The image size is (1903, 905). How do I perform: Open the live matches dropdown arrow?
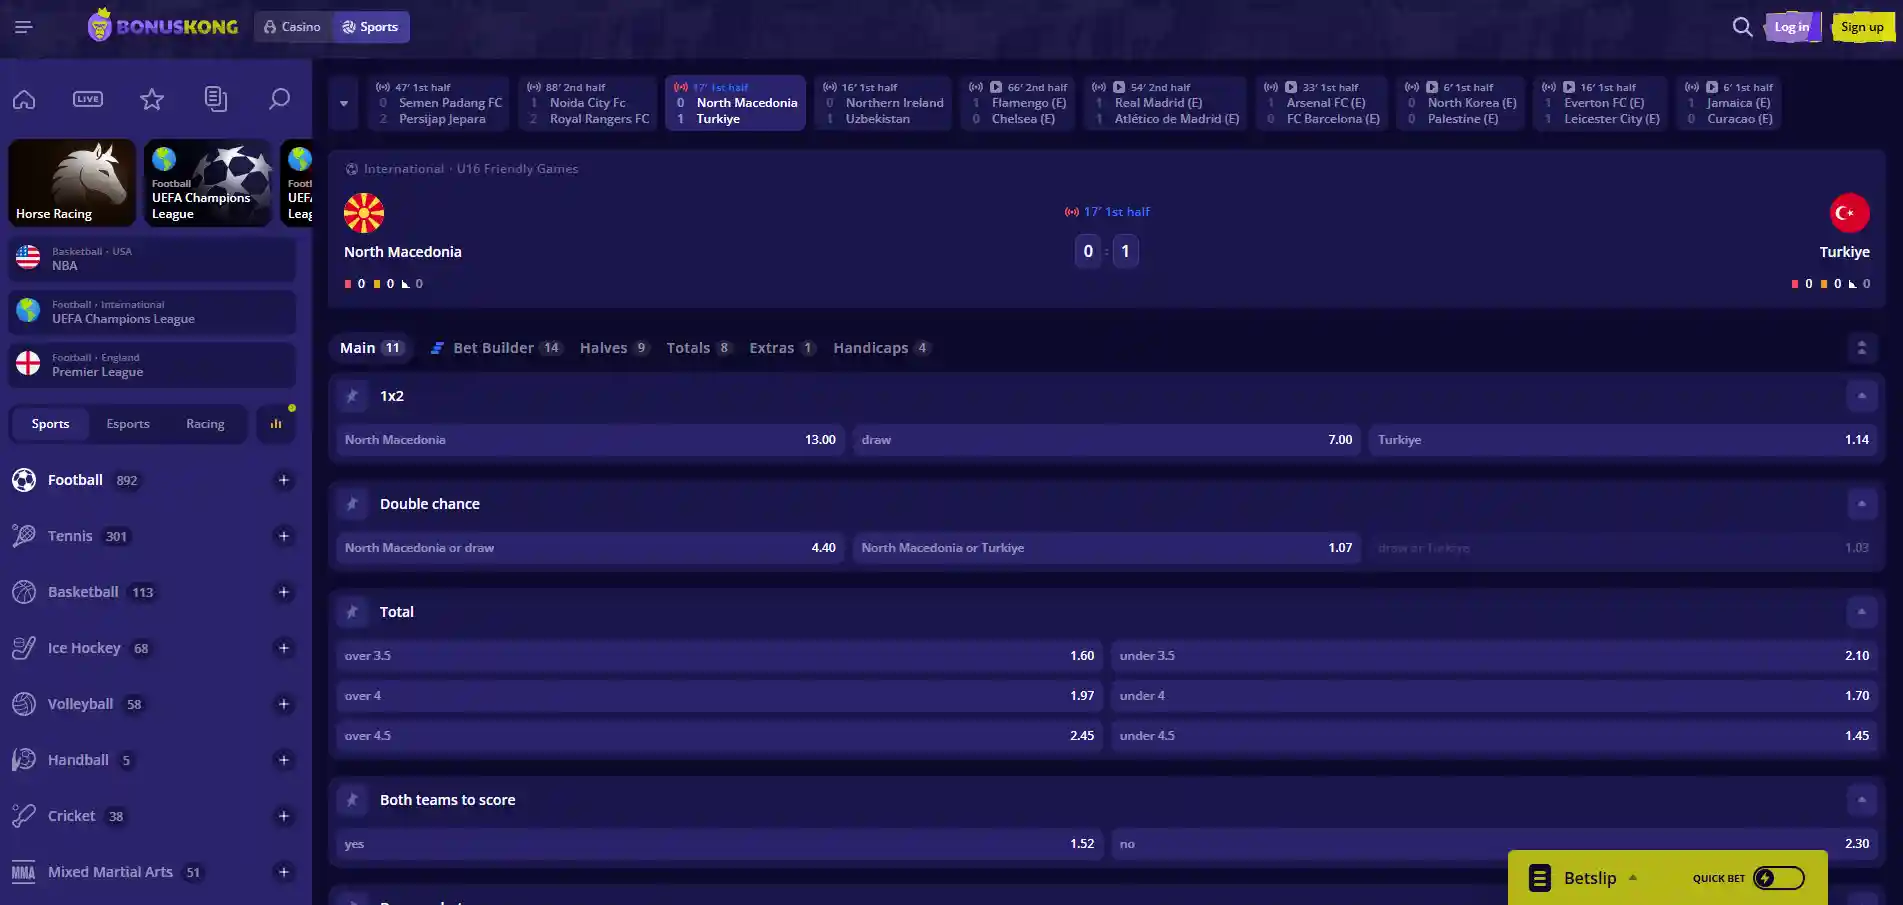tap(344, 103)
